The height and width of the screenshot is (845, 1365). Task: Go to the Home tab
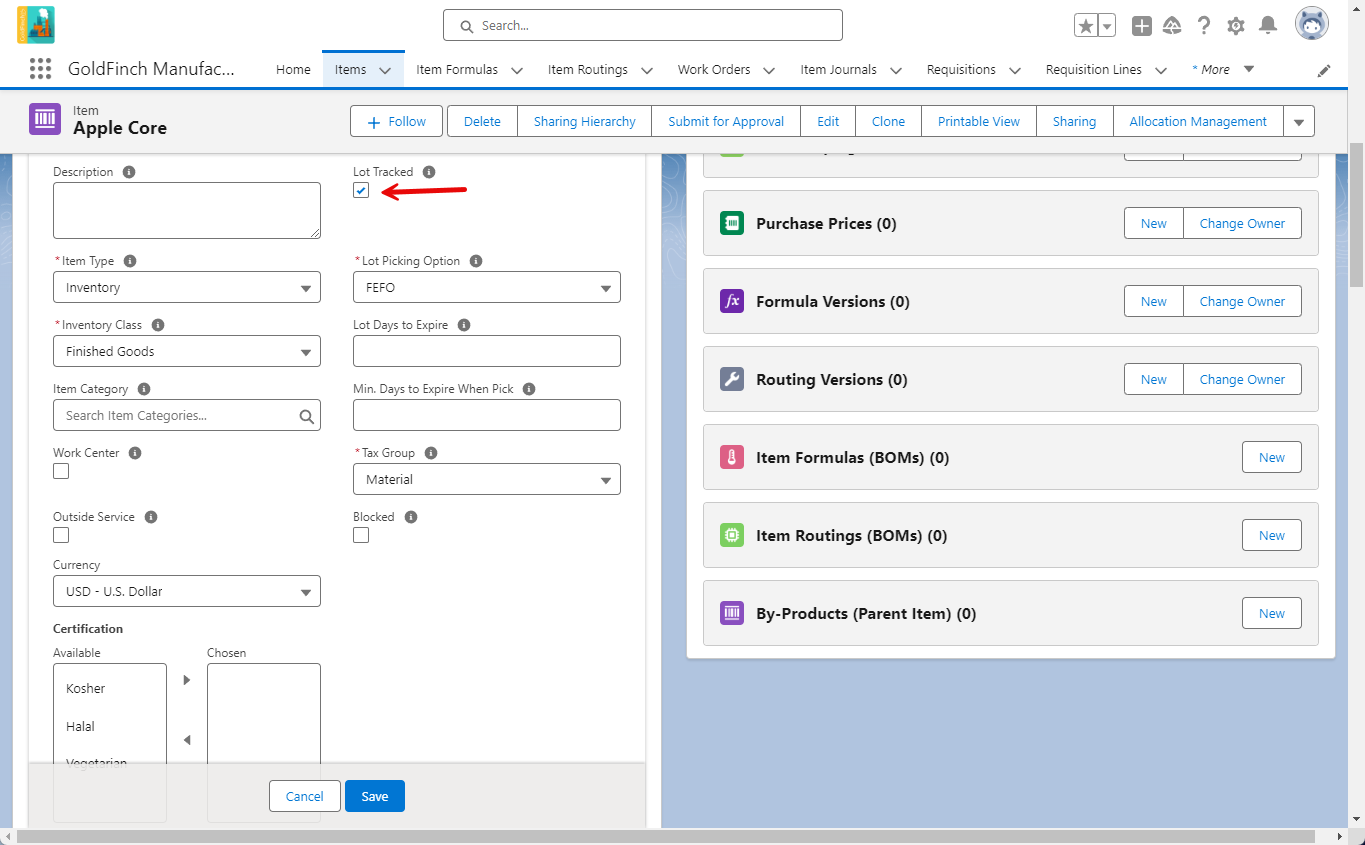click(x=293, y=69)
